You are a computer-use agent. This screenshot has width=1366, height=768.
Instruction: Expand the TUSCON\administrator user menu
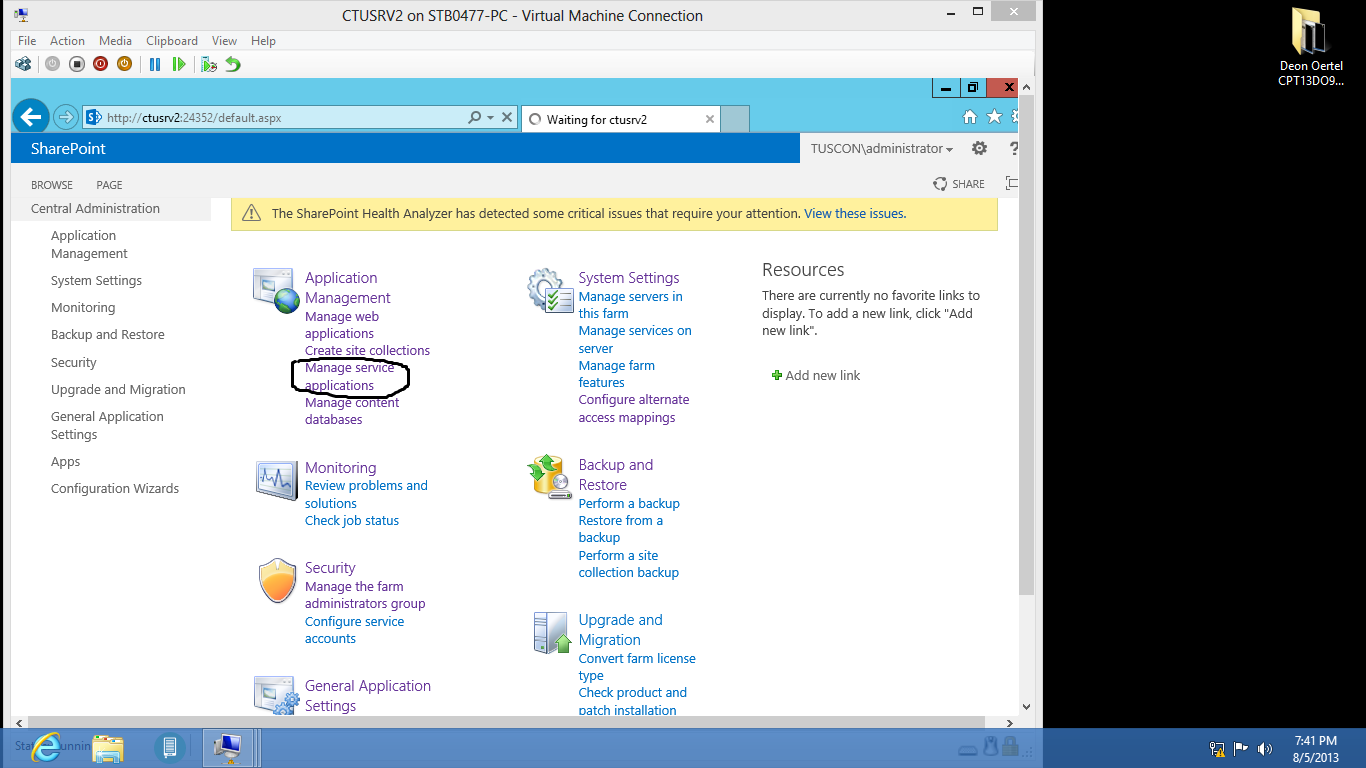(x=881, y=148)
